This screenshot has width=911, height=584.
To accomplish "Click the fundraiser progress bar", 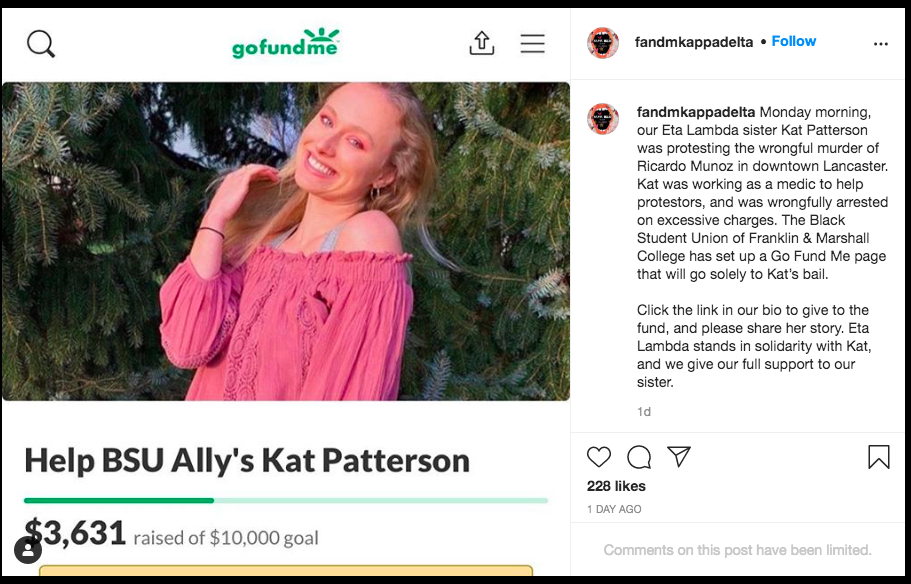I will (x=286, y=500).
